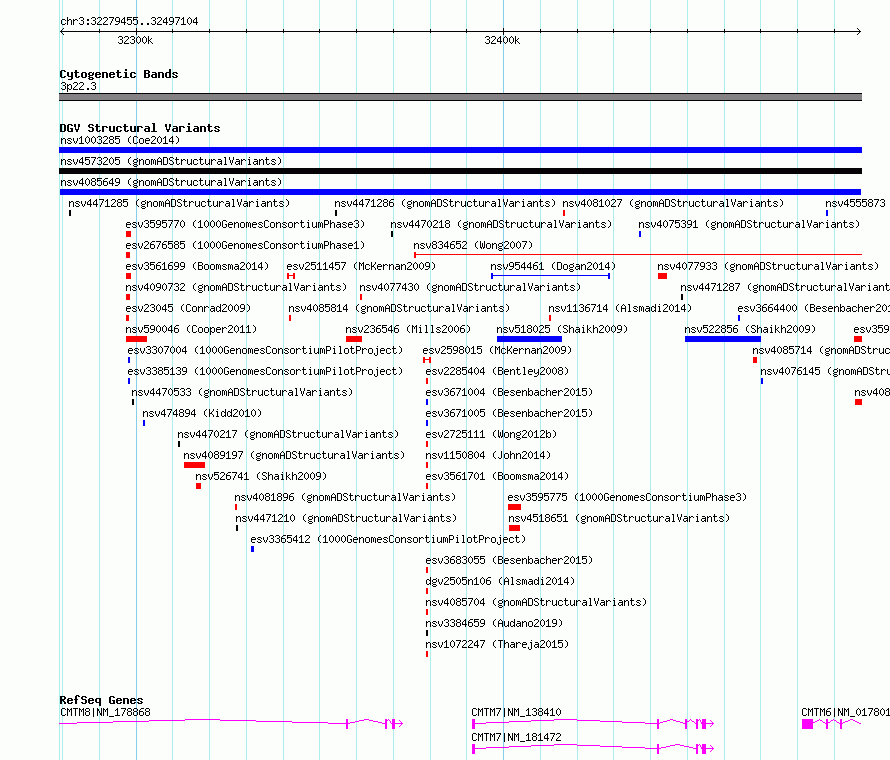This screenshot has width=890, height=760.
Task: Click esv3683055 (Besenbacher2015) label
Action: [509, 560]
